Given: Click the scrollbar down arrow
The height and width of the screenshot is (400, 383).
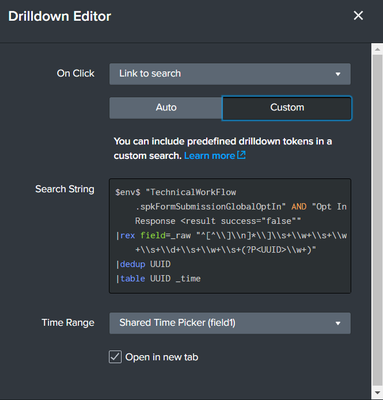Looking at the screenshot, I should pos(377,393).
